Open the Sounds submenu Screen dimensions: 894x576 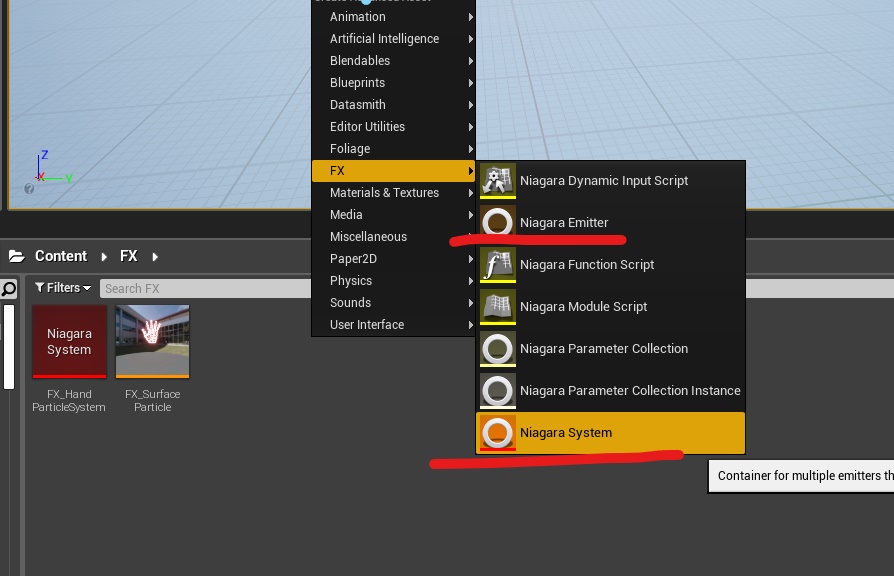click(x=393, y=303)
